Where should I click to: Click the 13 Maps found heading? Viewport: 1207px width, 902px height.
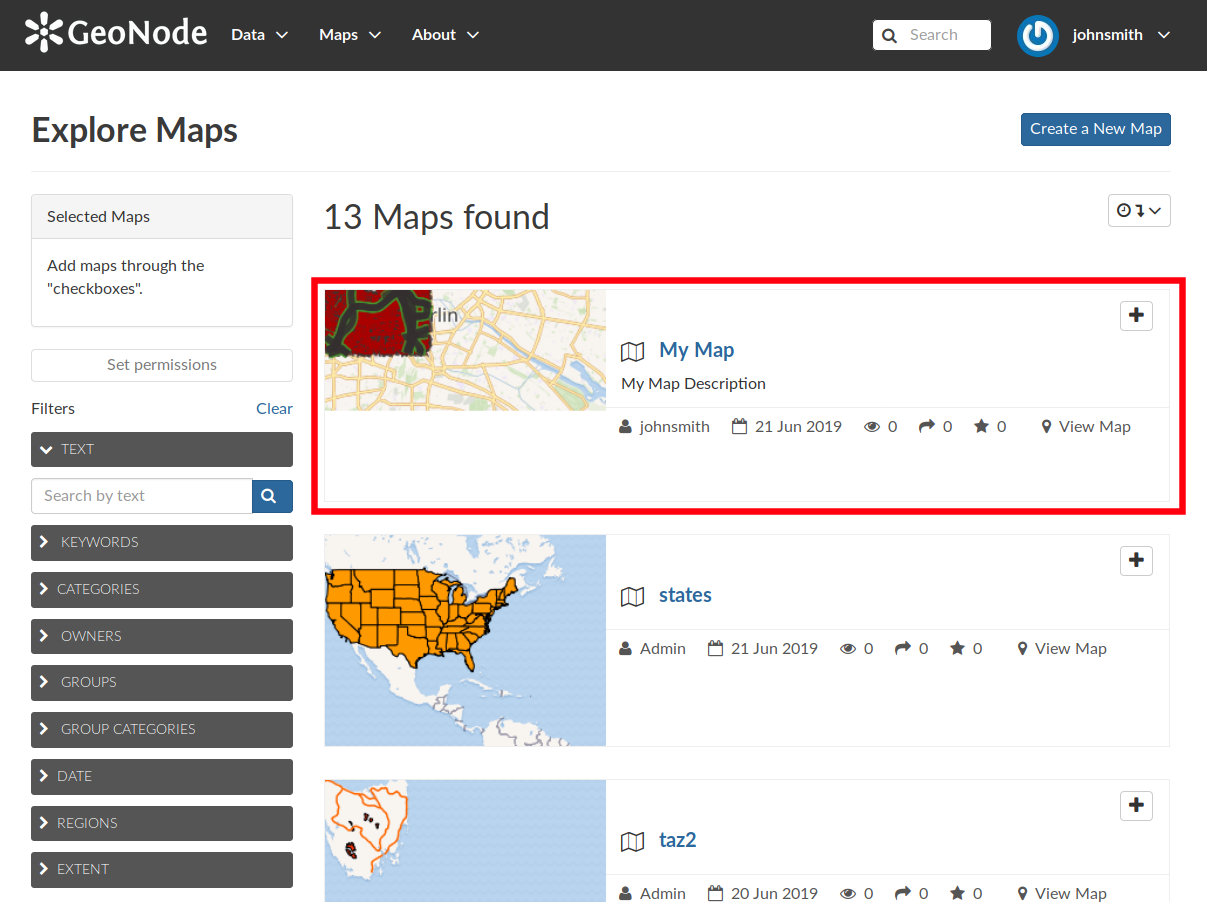coord(436,217)
